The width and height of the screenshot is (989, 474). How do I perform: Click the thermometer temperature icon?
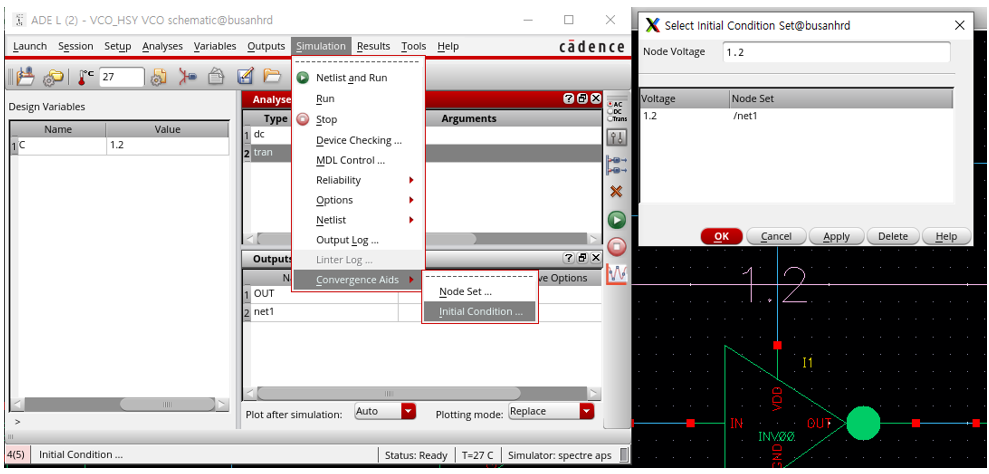click(x=86, y=77)
